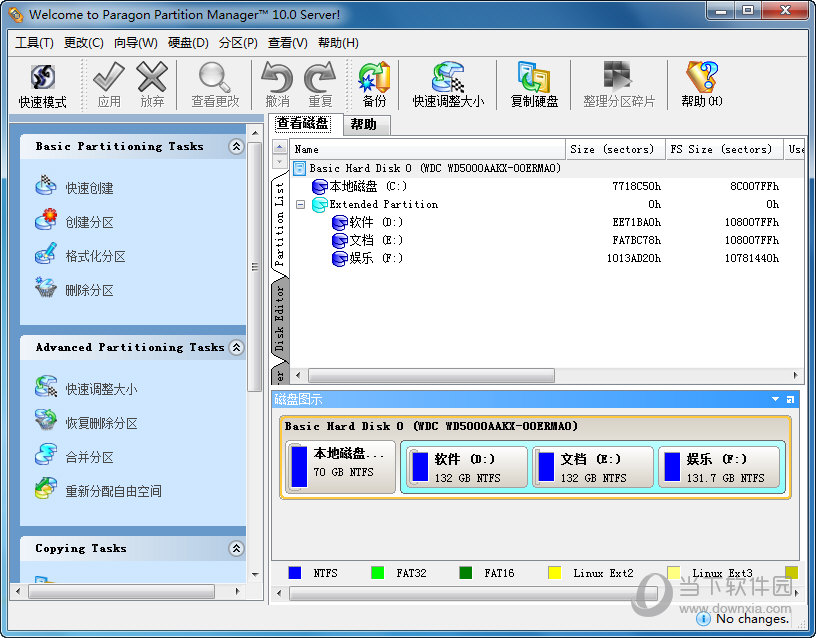Choose 合并分区 in Advanced Partitioning Tasks
Viewport: 816px width, 638px height.
point(89,457)
